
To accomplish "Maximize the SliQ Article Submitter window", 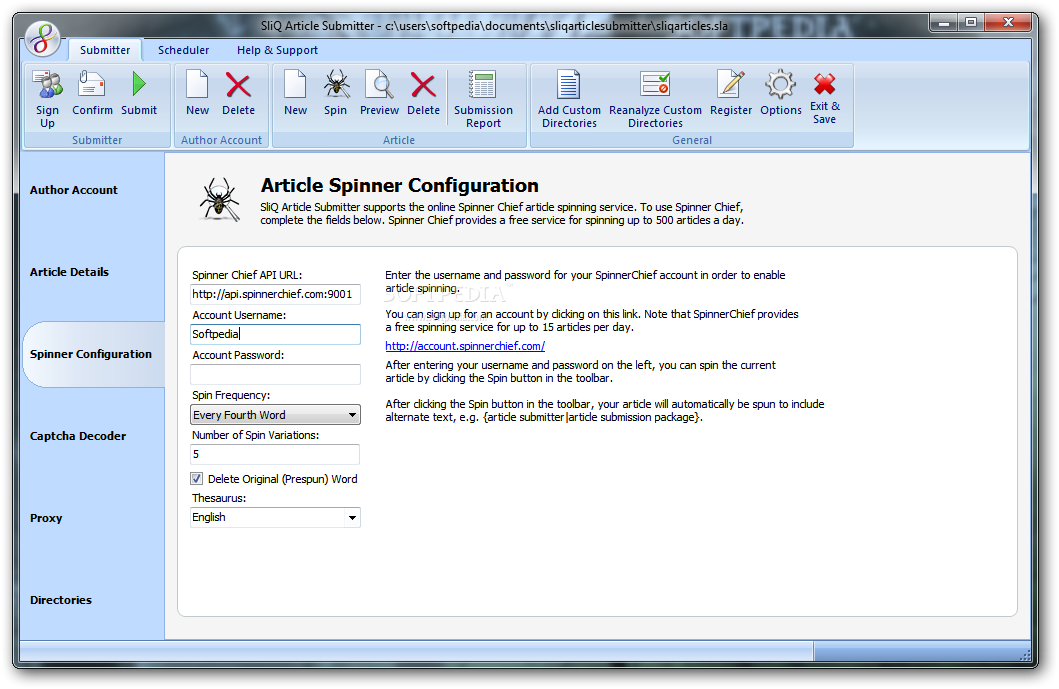I will click(x=971, y=23).
